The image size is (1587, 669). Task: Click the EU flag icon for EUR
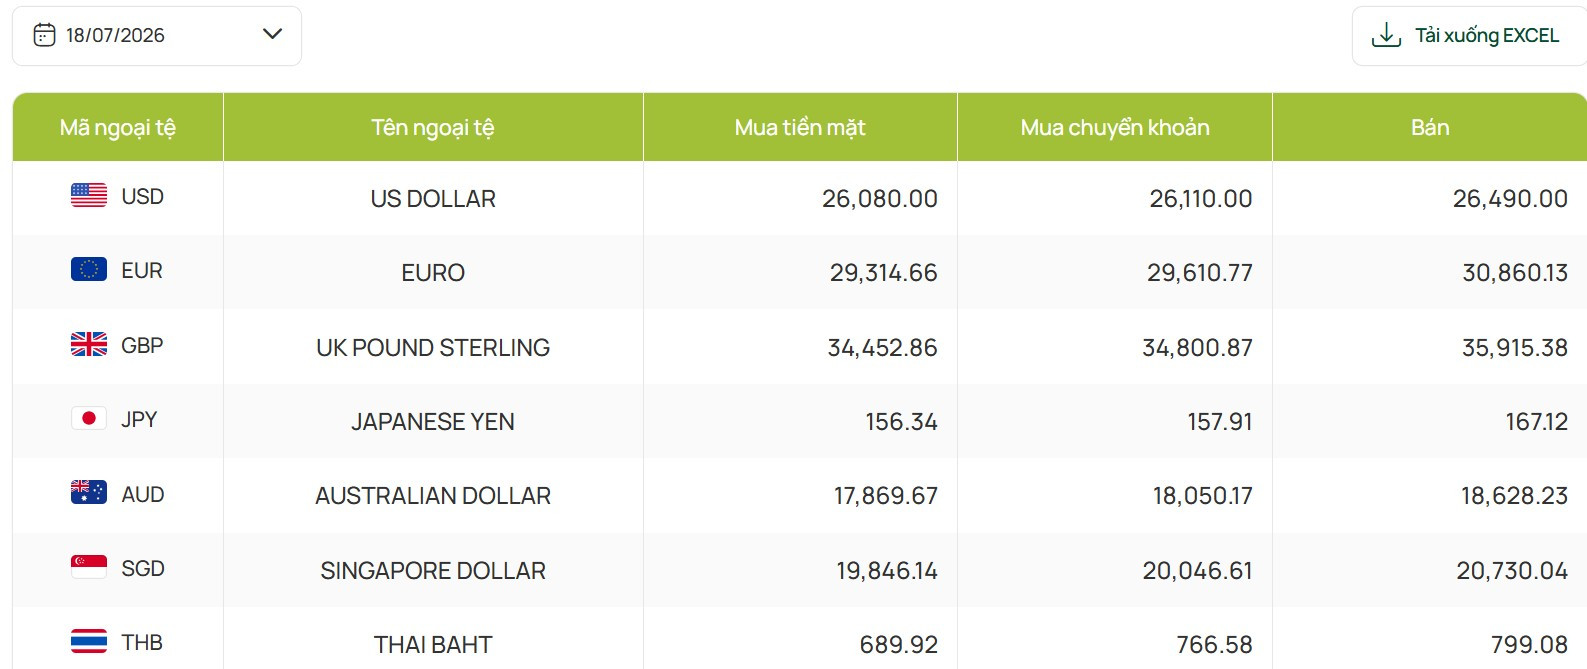point(89,269)
